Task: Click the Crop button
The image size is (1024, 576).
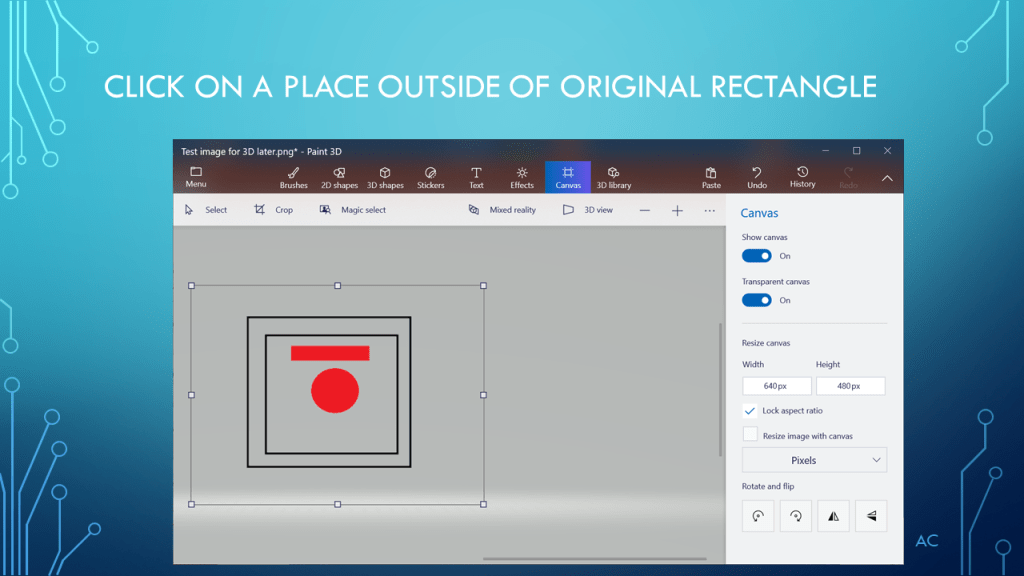Action: (x=274, y=210)
